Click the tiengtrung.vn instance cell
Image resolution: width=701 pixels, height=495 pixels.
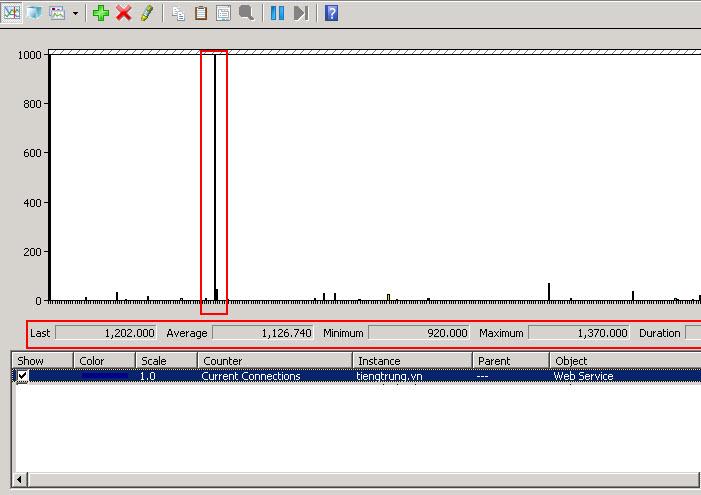click(x=389, y=377)
